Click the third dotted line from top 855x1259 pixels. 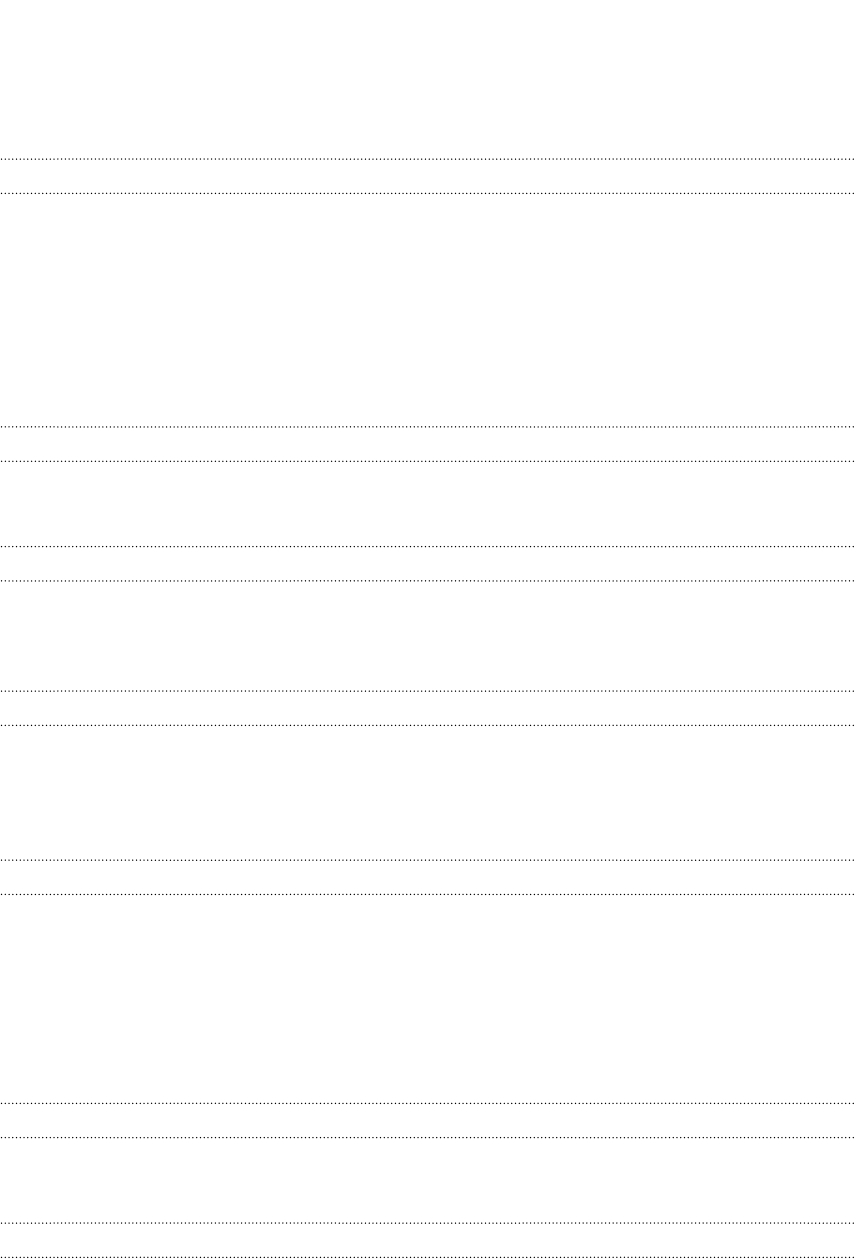(x=427, y=428)
